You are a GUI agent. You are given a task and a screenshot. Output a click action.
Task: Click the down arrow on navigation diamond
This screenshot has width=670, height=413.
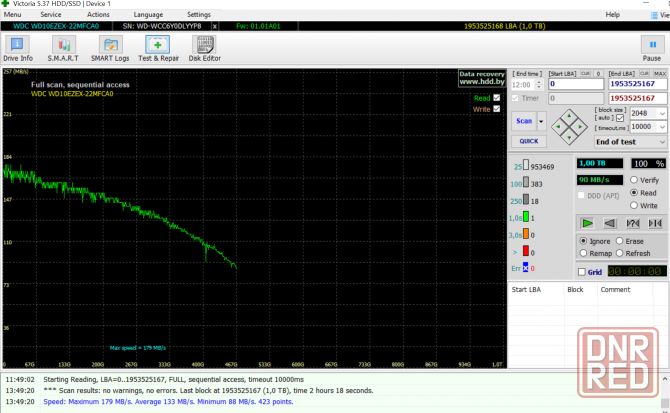(569, 138)
